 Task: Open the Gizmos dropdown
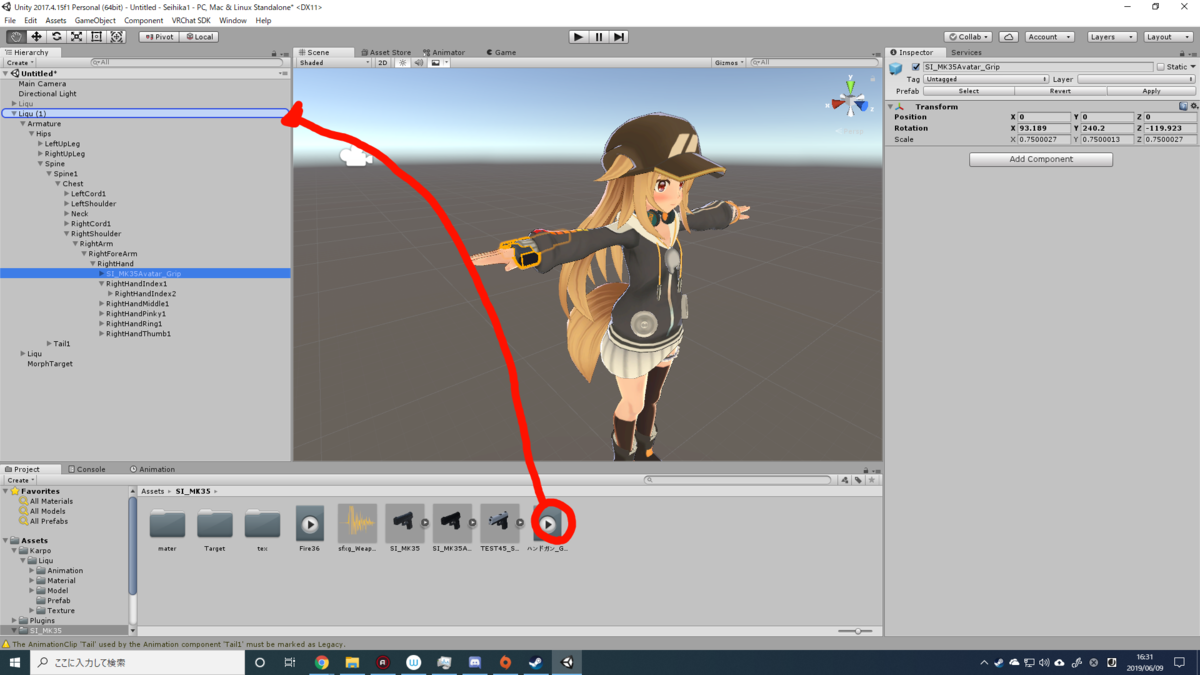[x=729, y=63]
